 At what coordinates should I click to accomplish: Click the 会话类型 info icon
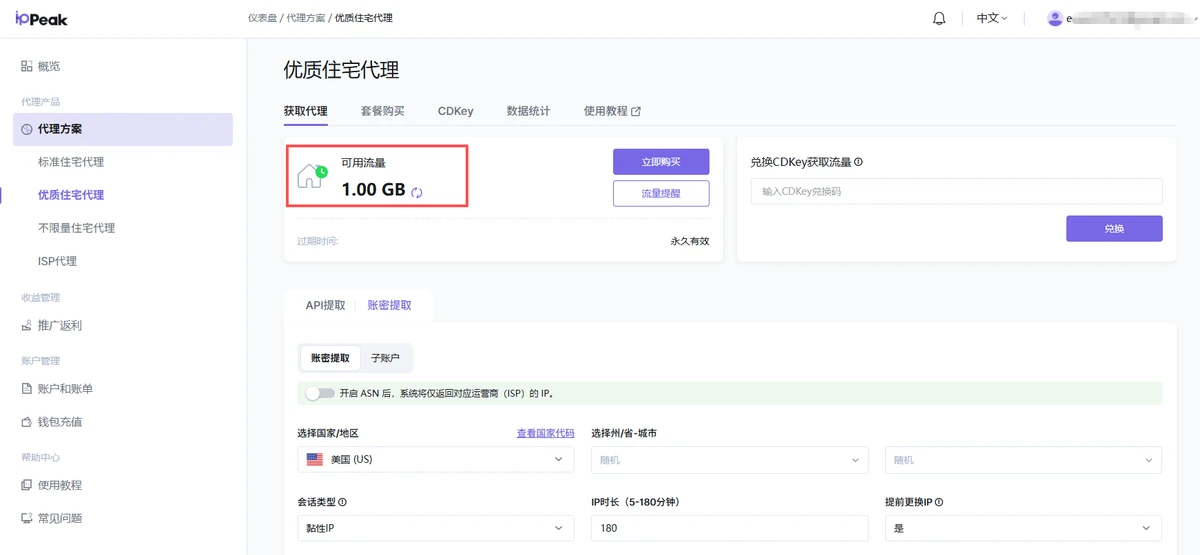coord(343,502)
